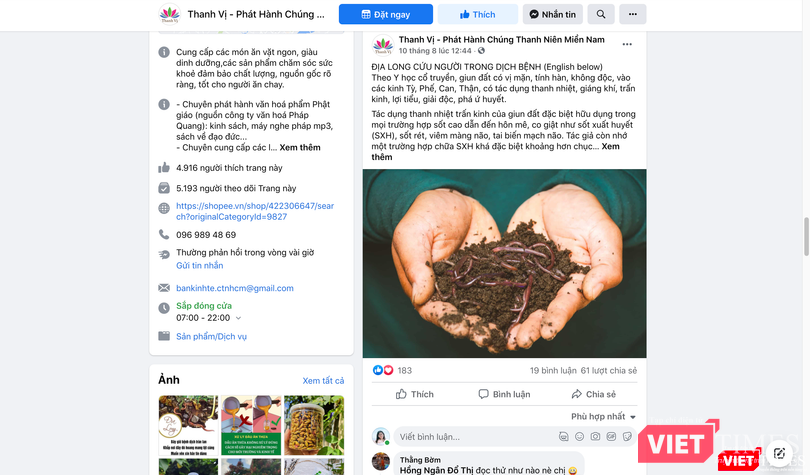Expand page description with Xem thêm
Image resolution: width=810 pixels, height=475 pixels.
tap(300, 148)
